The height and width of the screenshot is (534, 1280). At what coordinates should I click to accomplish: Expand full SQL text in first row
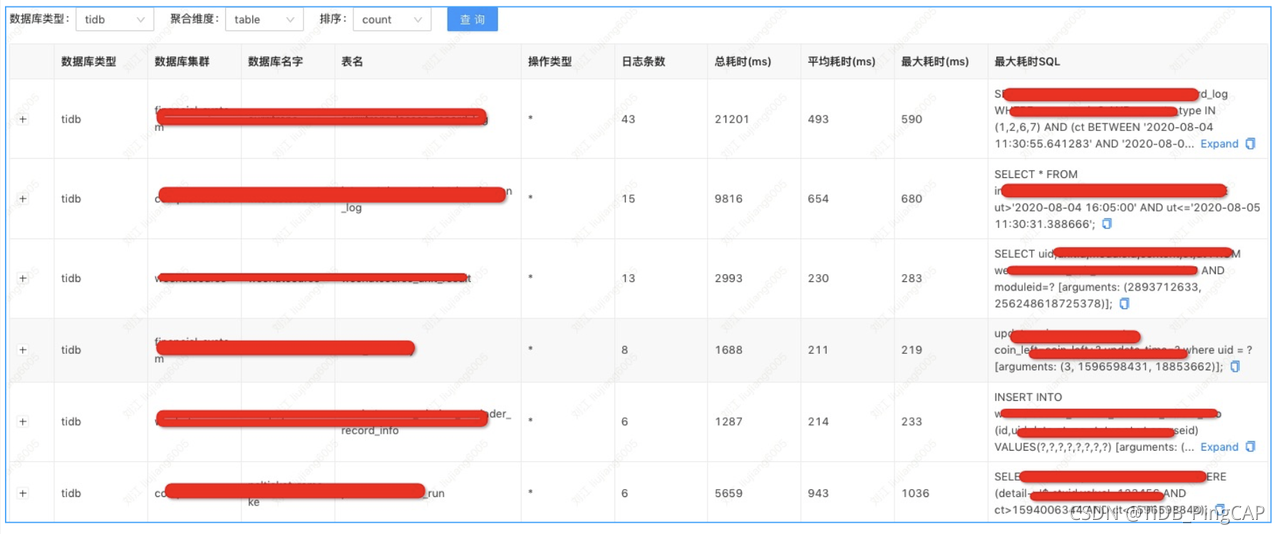coord(1219,144)
